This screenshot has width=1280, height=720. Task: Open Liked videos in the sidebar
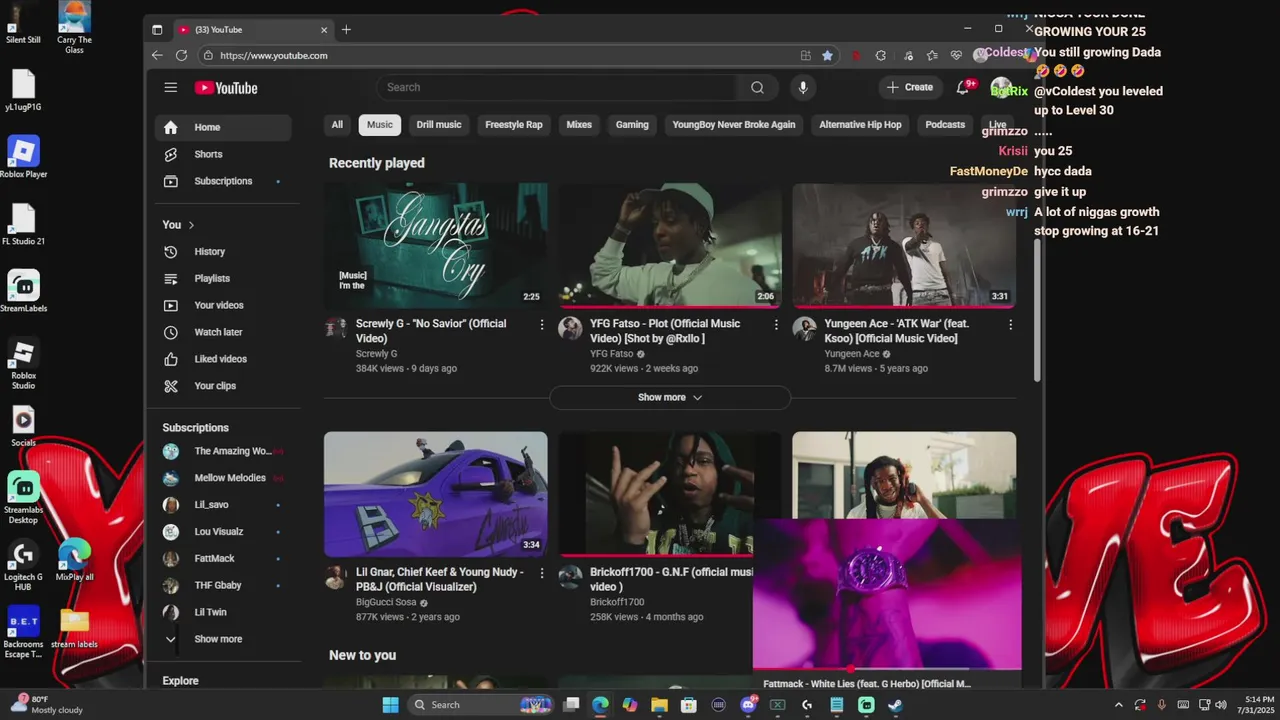click(222, 359)
